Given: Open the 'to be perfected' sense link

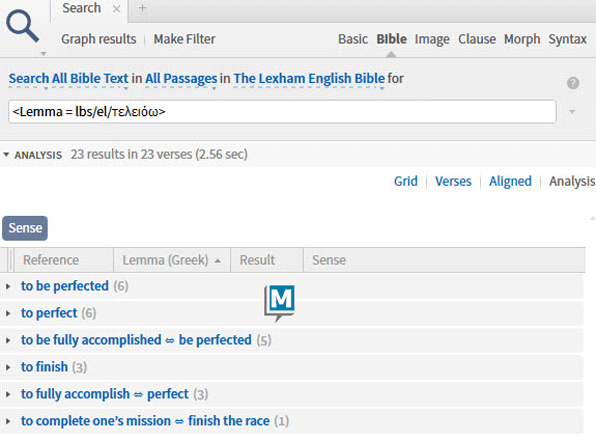Looking at the screenshot, I should coord(65,286).
